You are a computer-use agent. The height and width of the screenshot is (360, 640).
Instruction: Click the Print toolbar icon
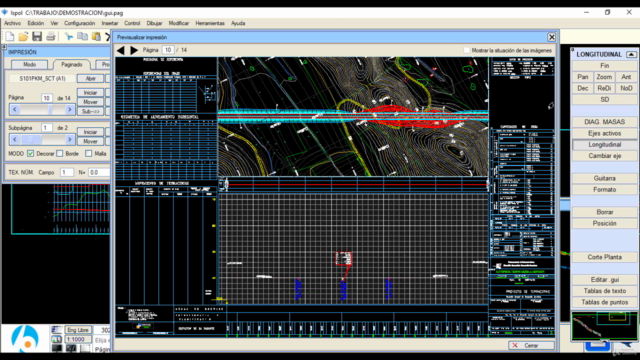51,37
